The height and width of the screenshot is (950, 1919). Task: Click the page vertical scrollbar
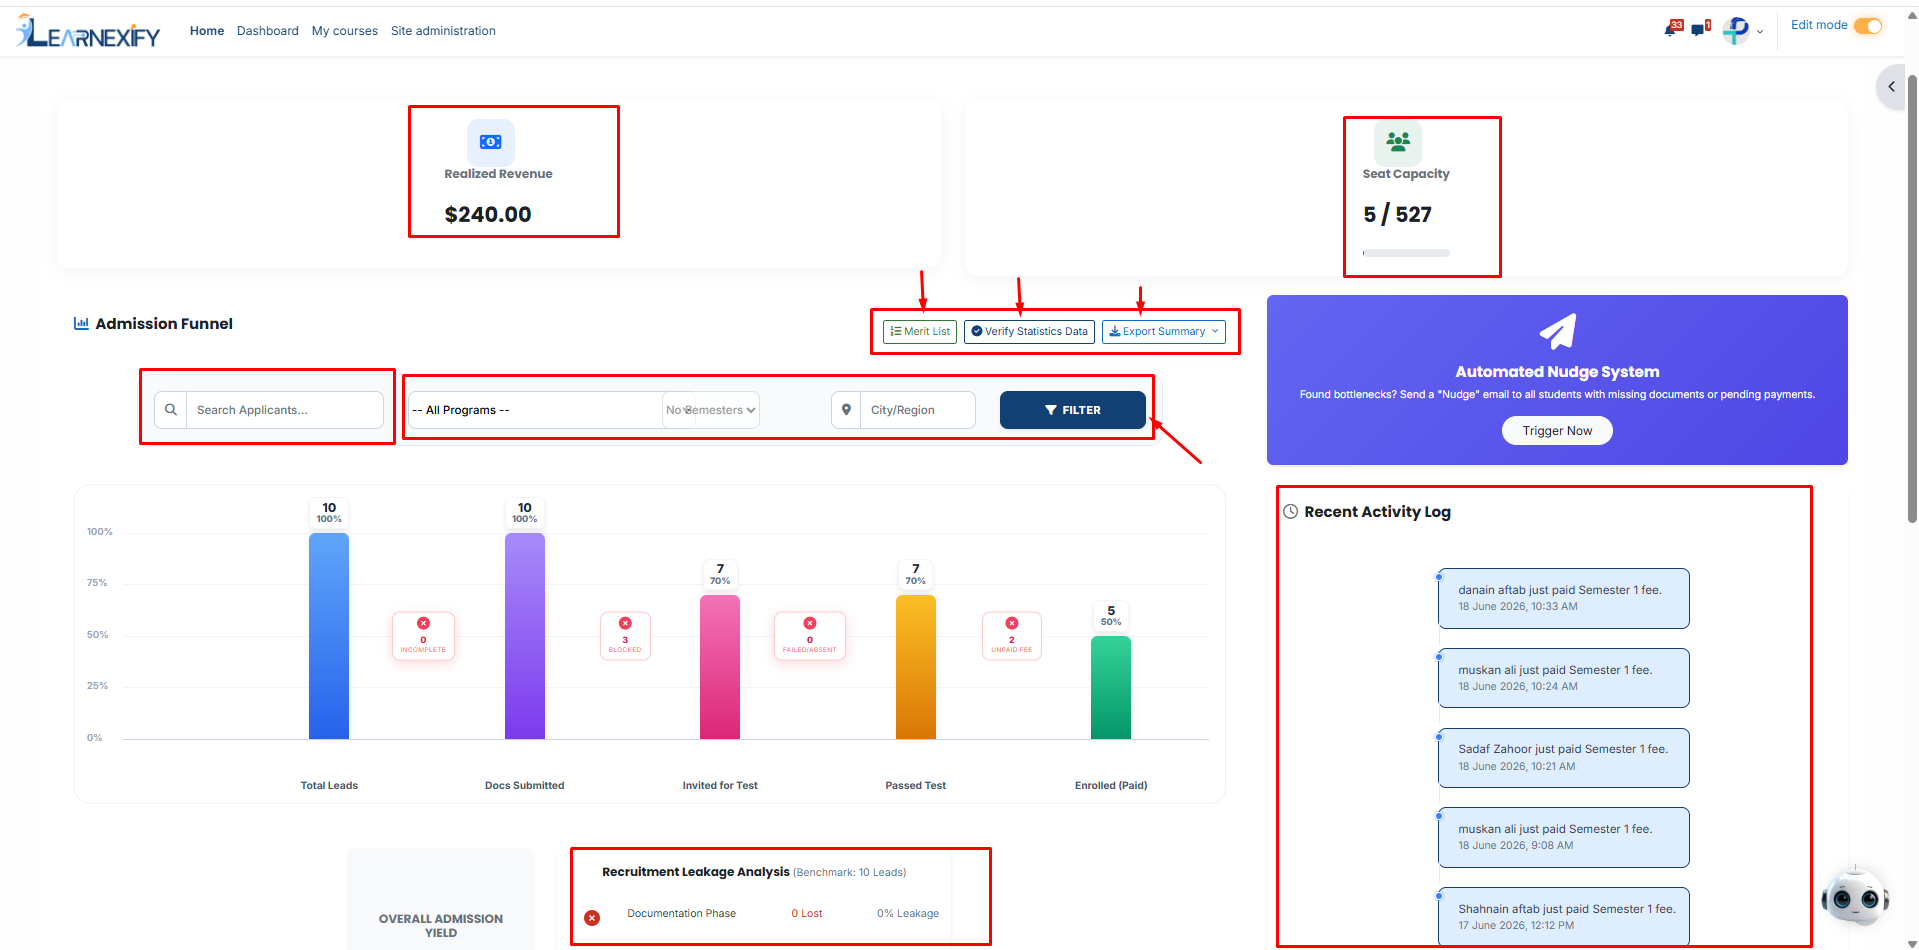pyautogui.click(x=1912, y=300)
